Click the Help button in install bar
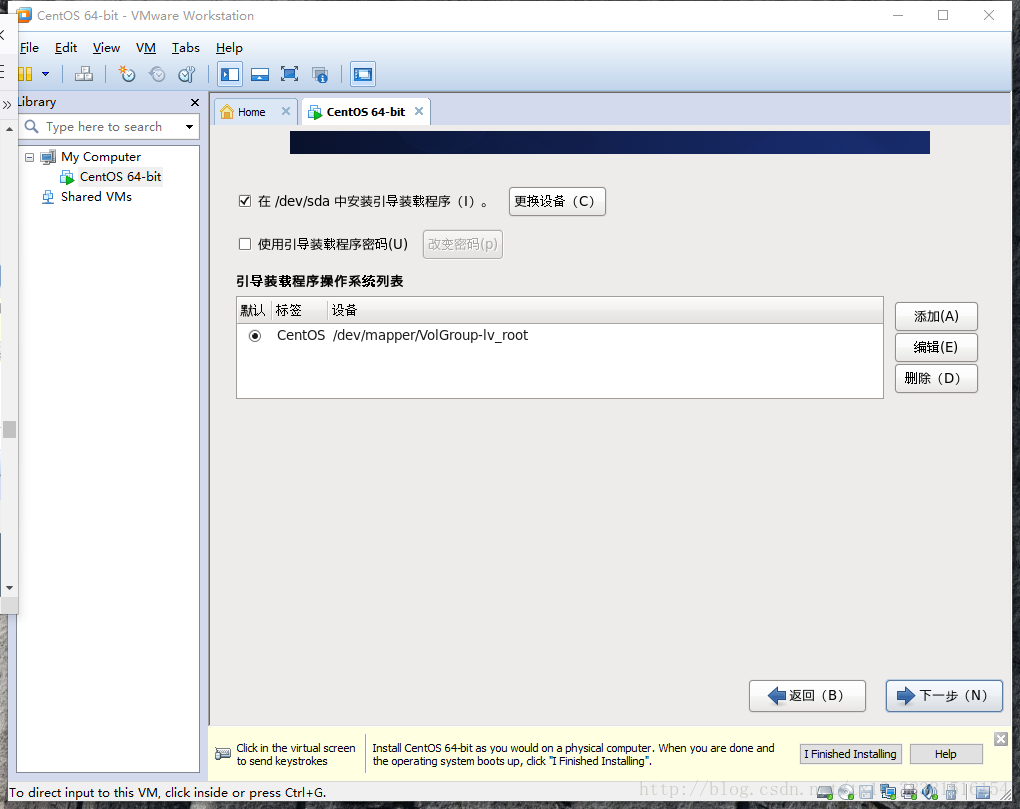 [x=946, y=754]
